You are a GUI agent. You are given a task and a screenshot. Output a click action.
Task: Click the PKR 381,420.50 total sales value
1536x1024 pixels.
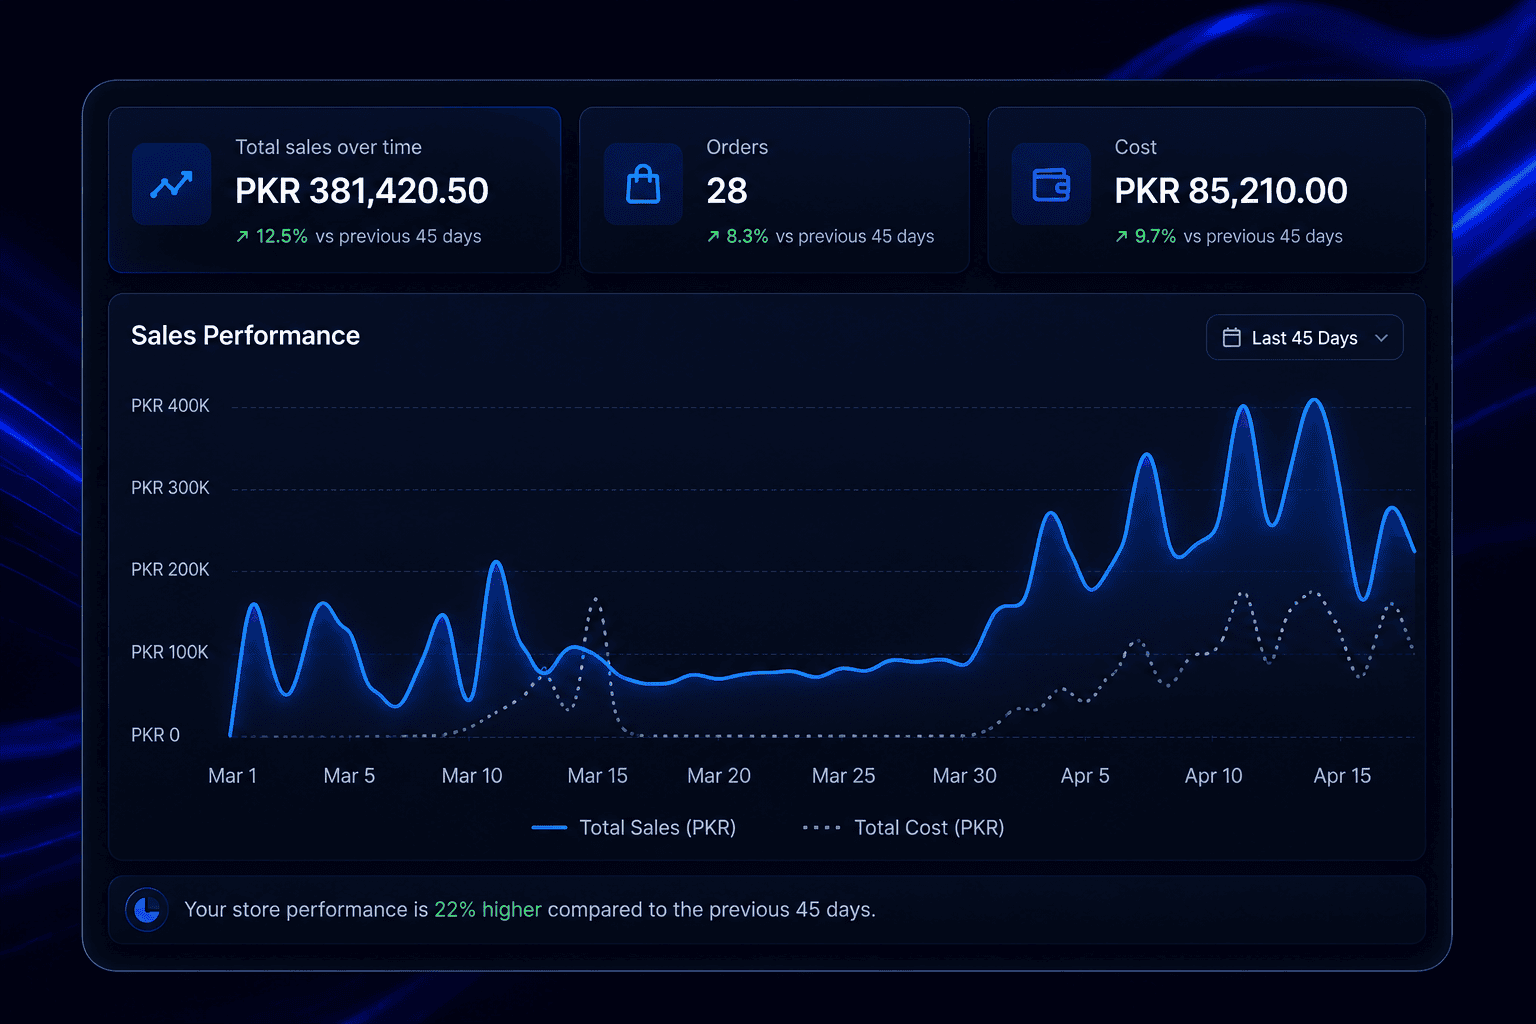click(x=362, y=191)
